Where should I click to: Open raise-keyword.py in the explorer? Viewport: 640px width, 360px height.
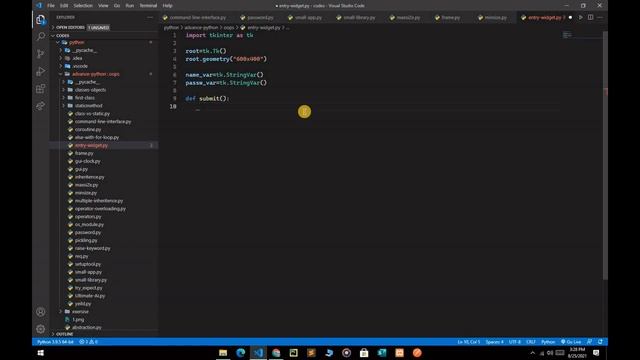92,248
